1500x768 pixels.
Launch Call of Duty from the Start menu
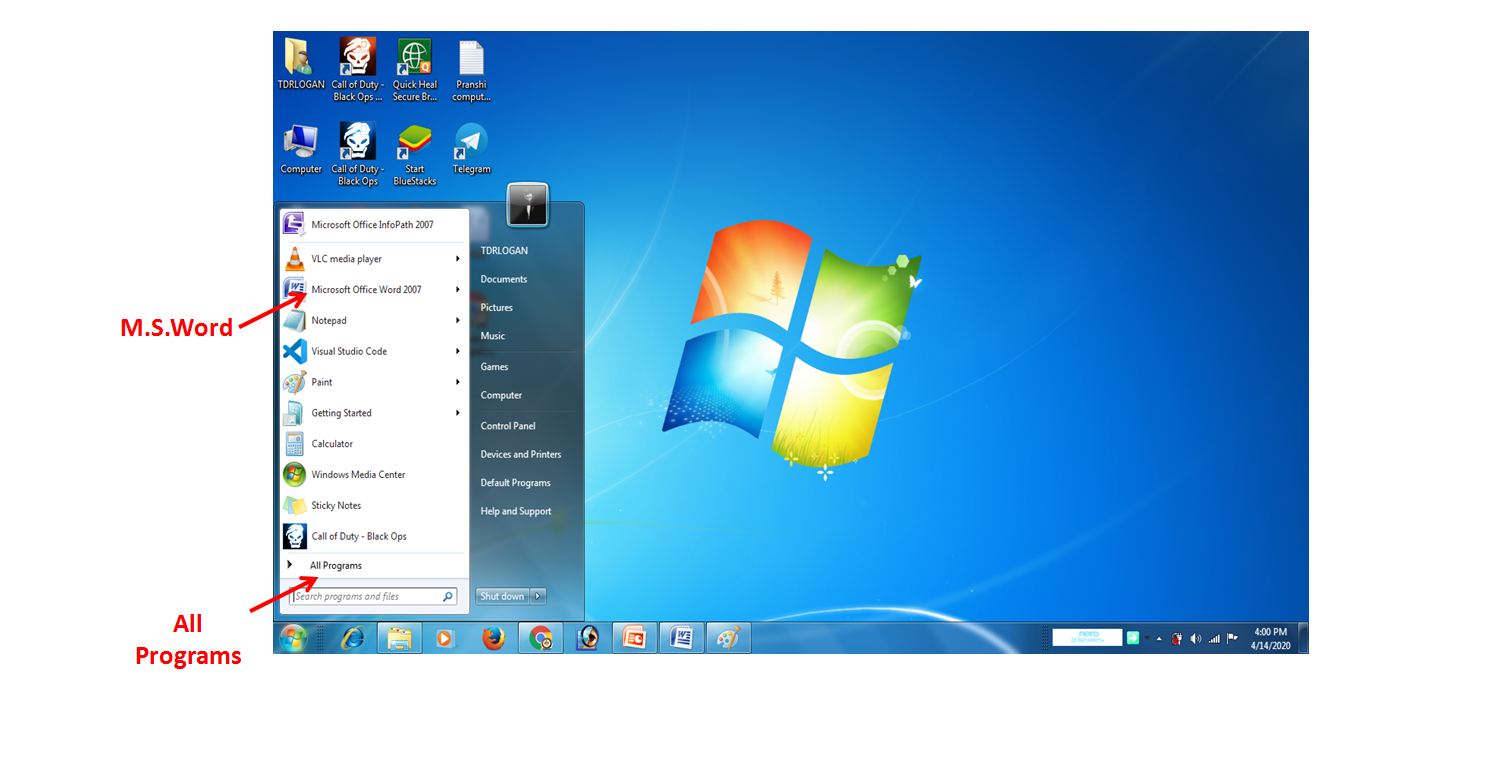pyautogui.click(x=374, y=537)
